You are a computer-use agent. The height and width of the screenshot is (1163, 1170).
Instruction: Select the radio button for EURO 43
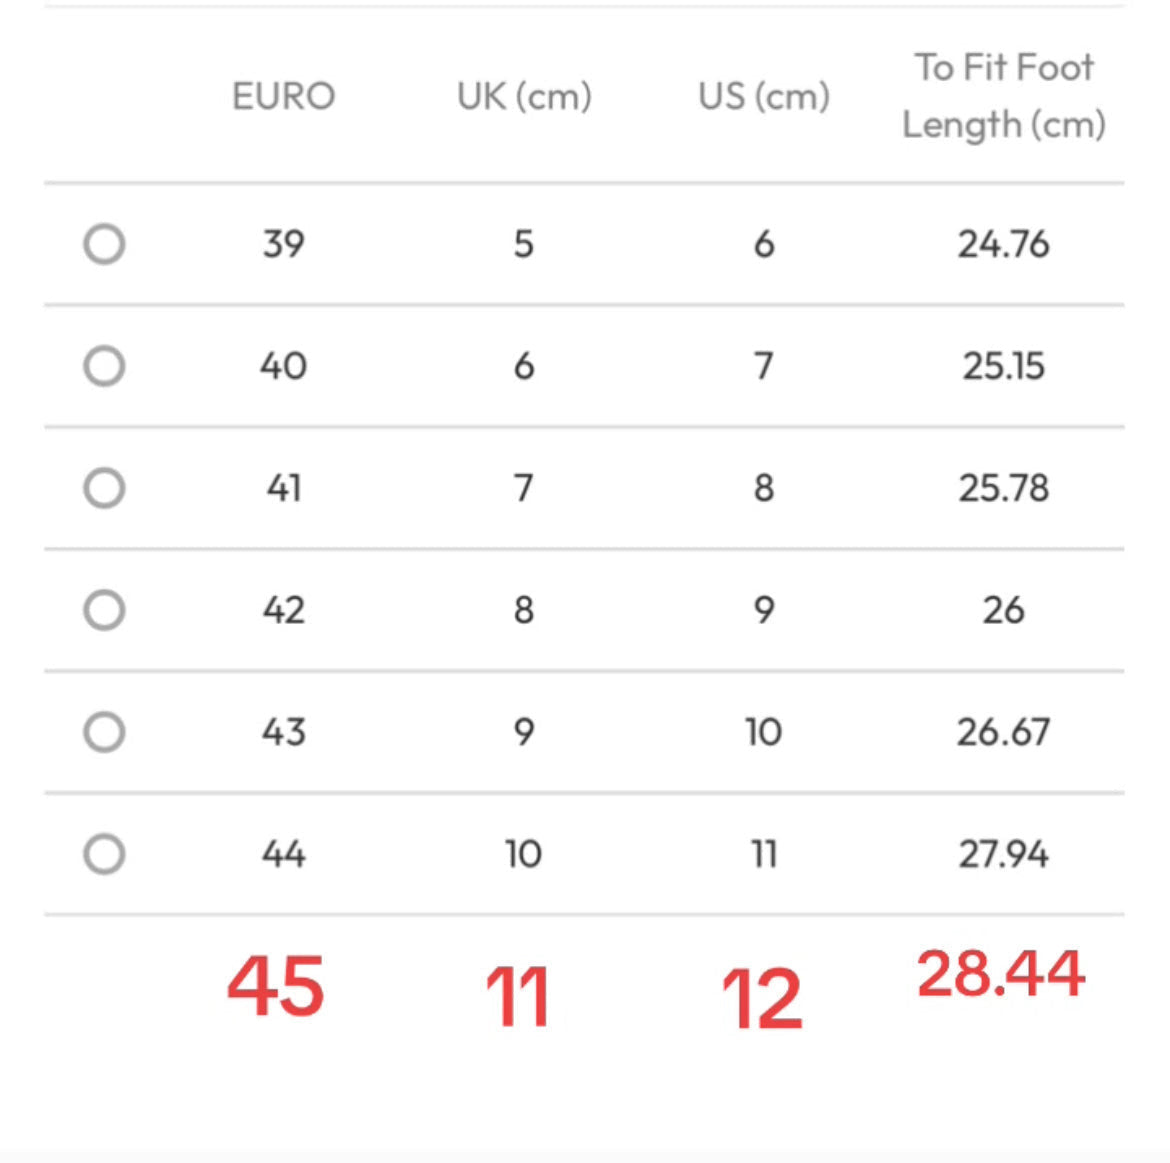click(104, 732)
